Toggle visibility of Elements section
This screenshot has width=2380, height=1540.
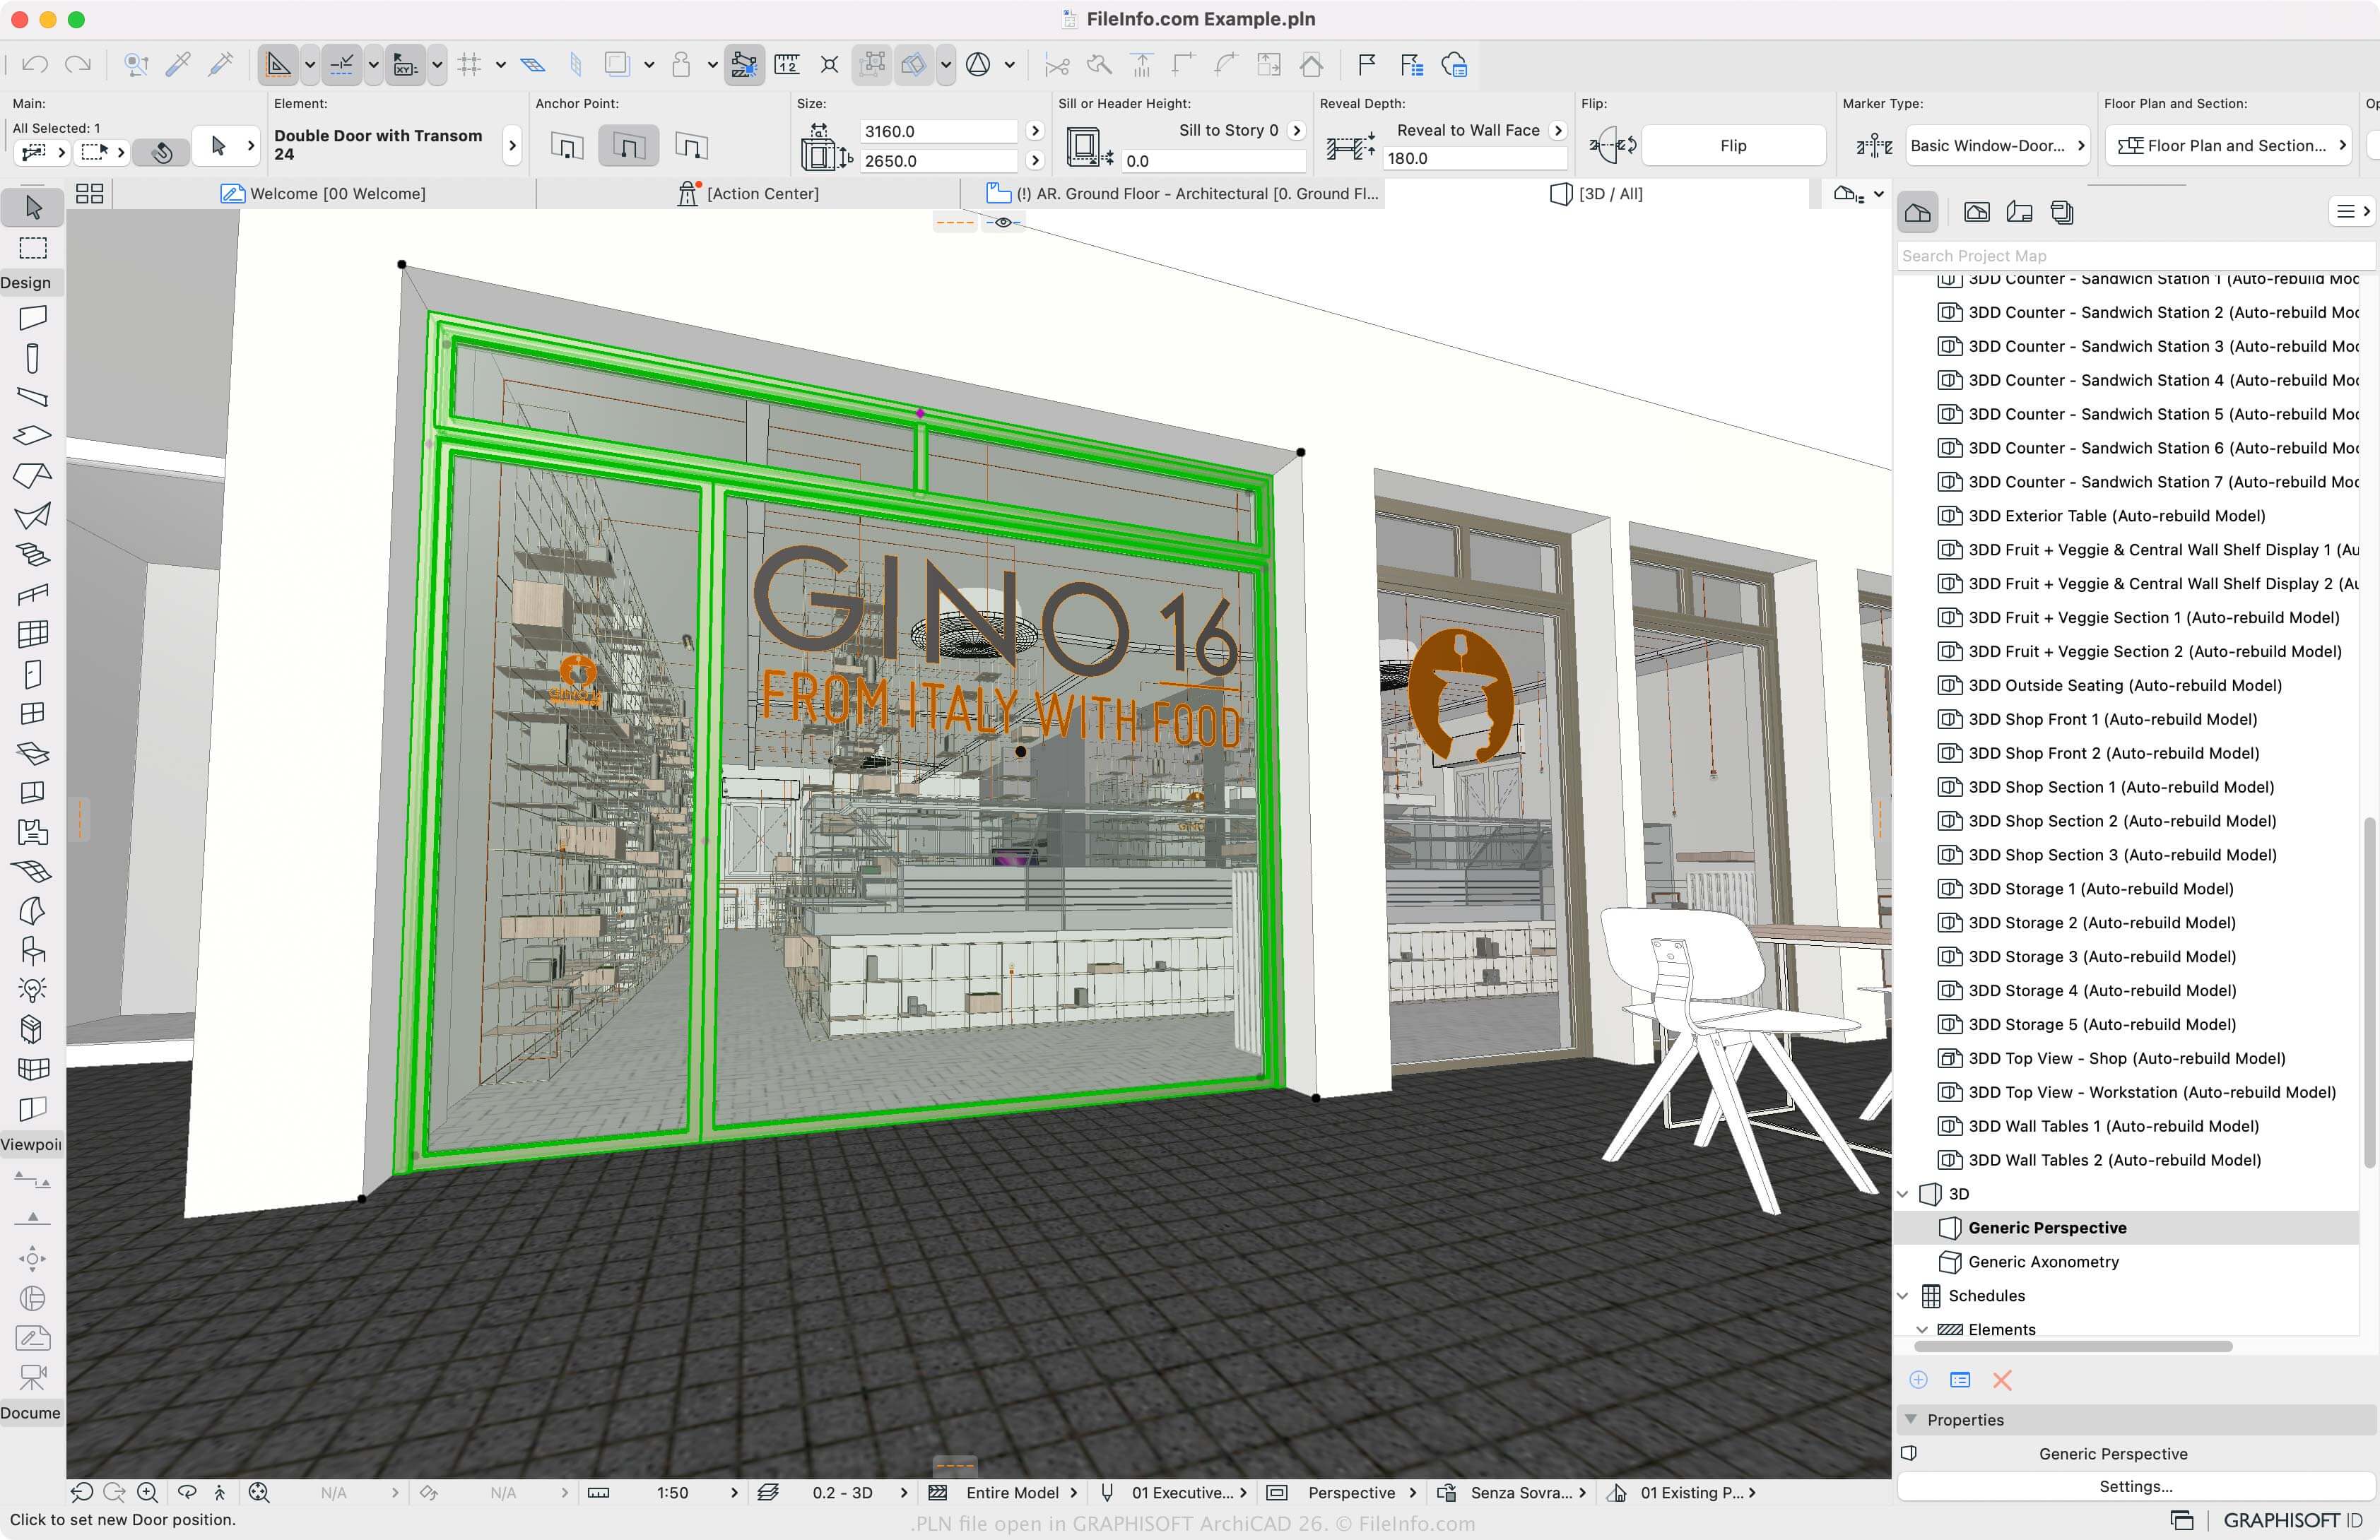tap(1922, 1327)
